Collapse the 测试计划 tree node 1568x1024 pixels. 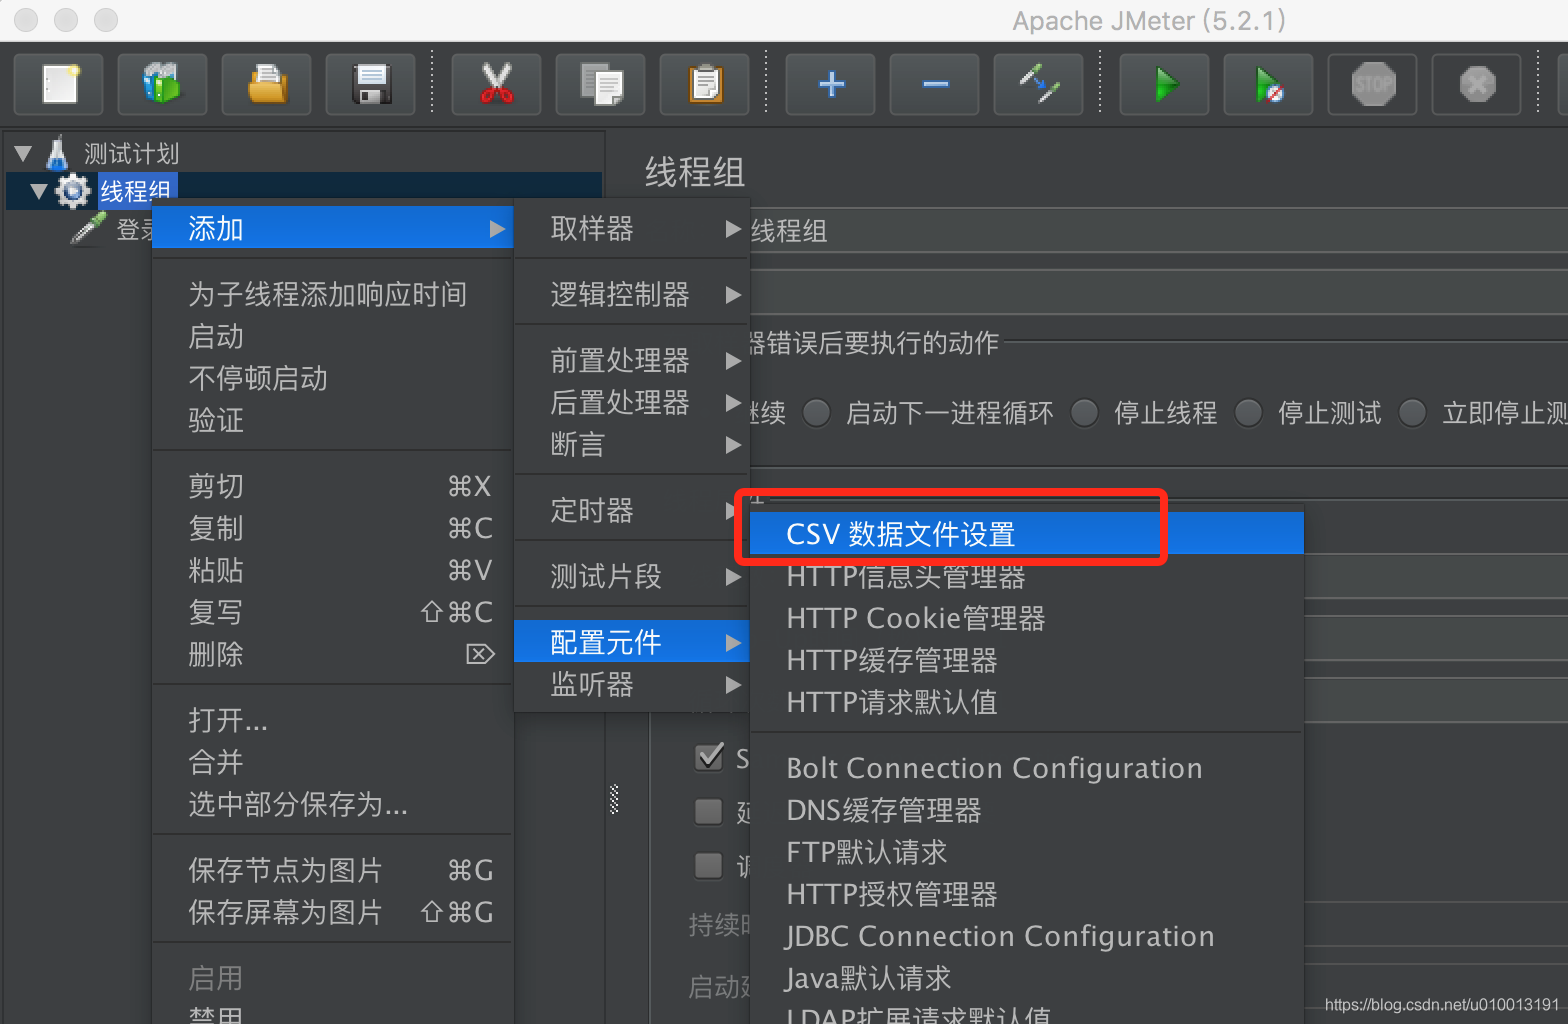(24, 154)
